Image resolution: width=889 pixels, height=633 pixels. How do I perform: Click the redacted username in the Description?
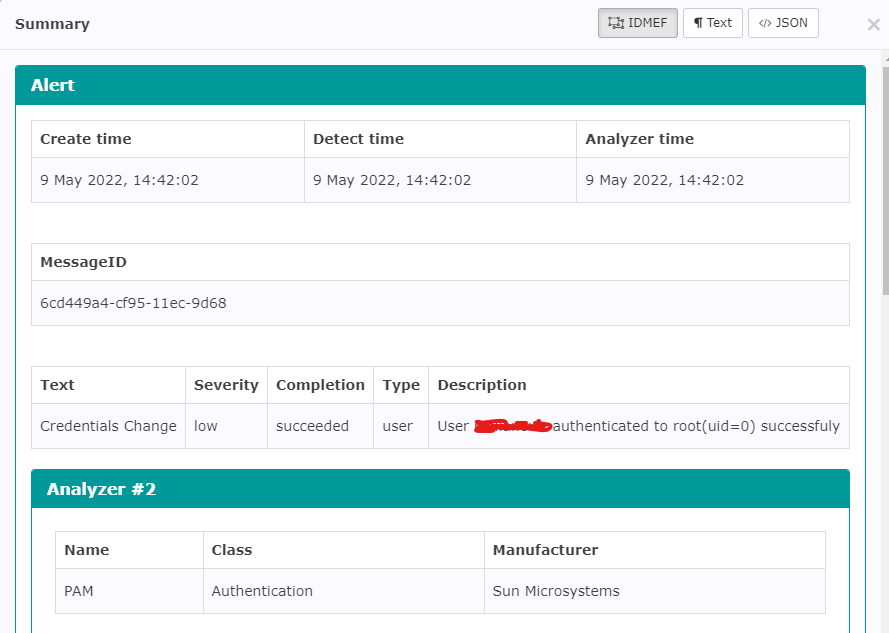[515, 425]
